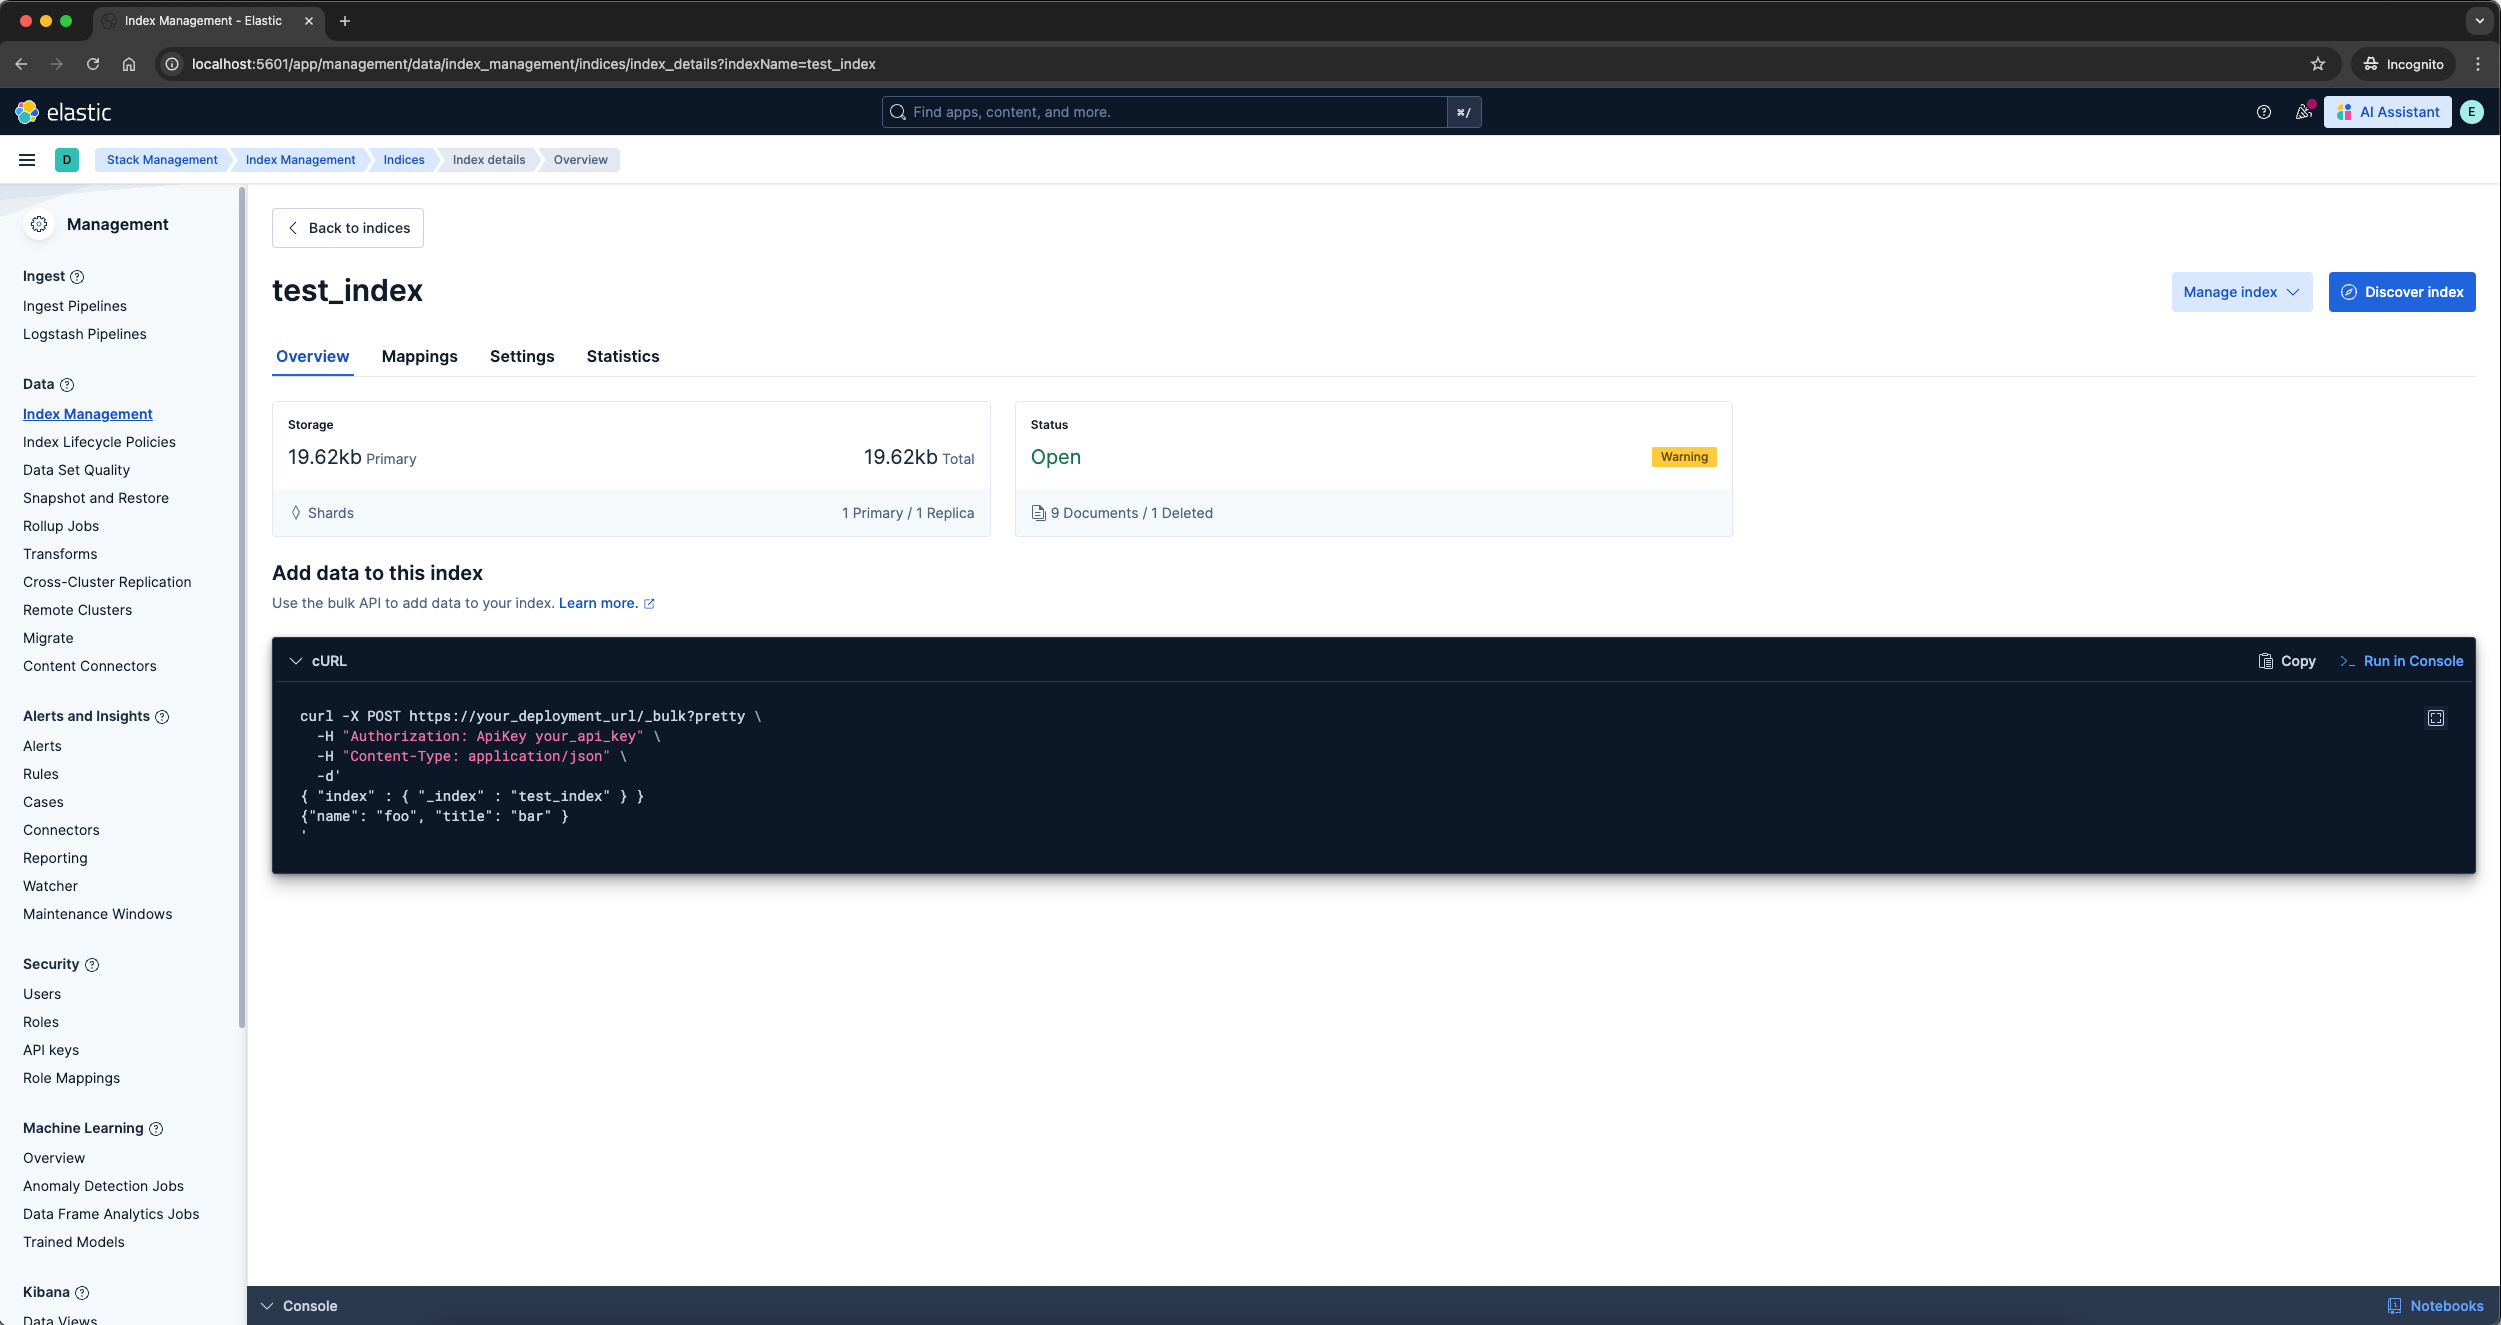Open the announcements bell icon

[2303, 112]
